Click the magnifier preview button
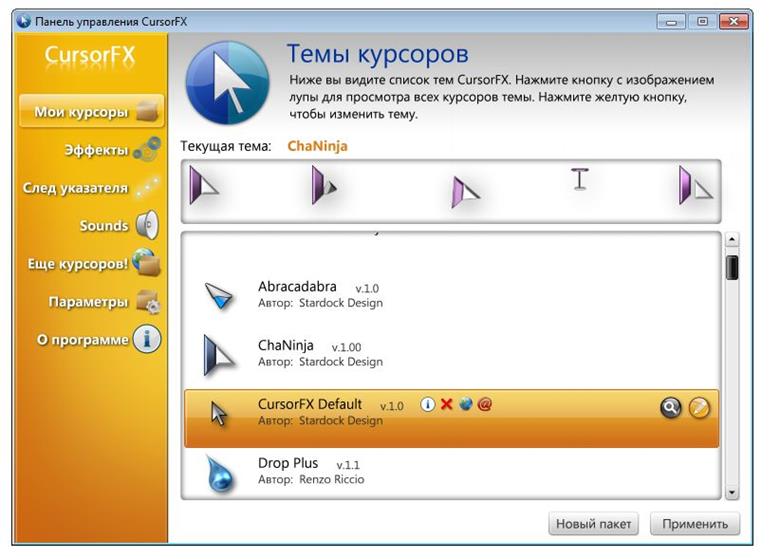This screenshot has height=559, width=780. click(x=671, y=408)
